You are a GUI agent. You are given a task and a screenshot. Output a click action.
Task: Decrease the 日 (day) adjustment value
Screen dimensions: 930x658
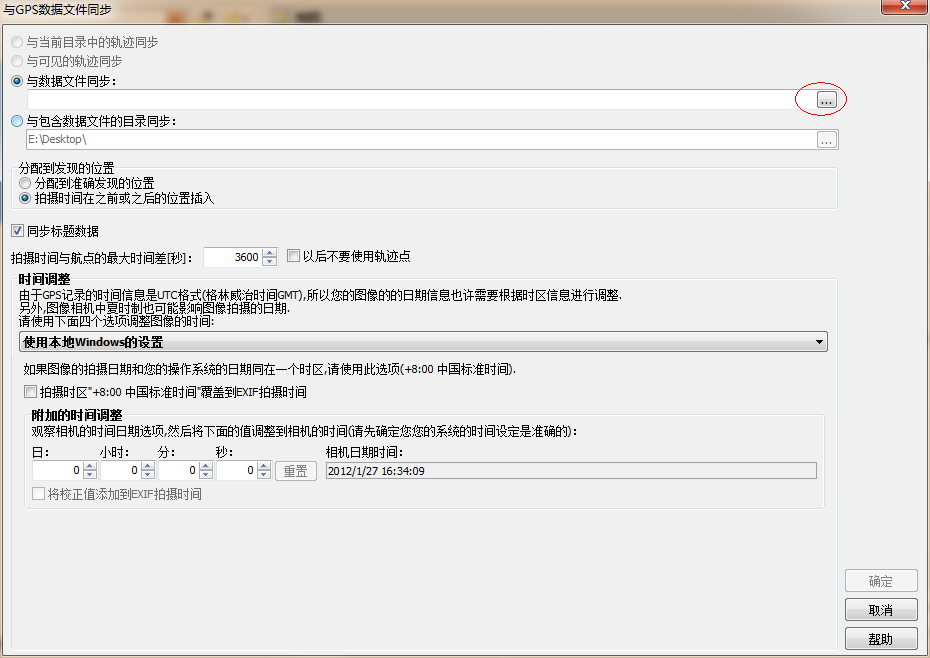point(90,475)
